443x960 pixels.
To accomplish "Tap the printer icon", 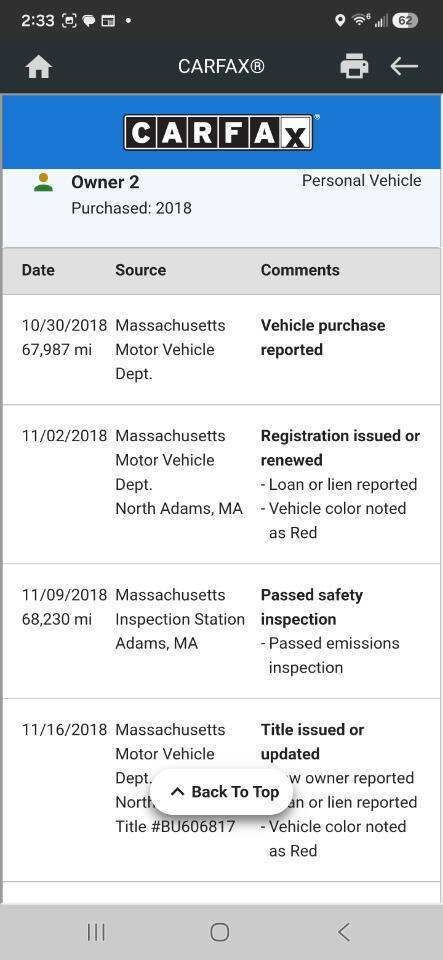I will (354, 66).
